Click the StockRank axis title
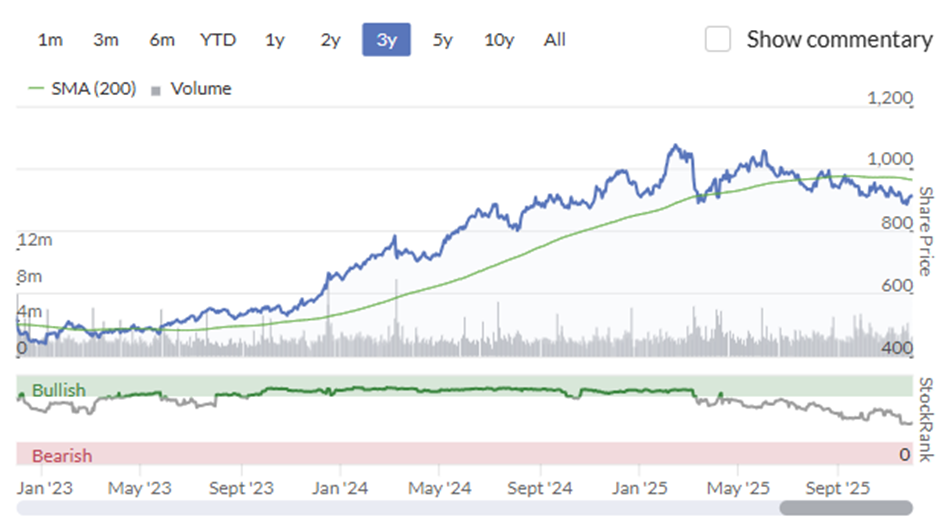This screenshot has height=517, width=940. pos(926,420)
